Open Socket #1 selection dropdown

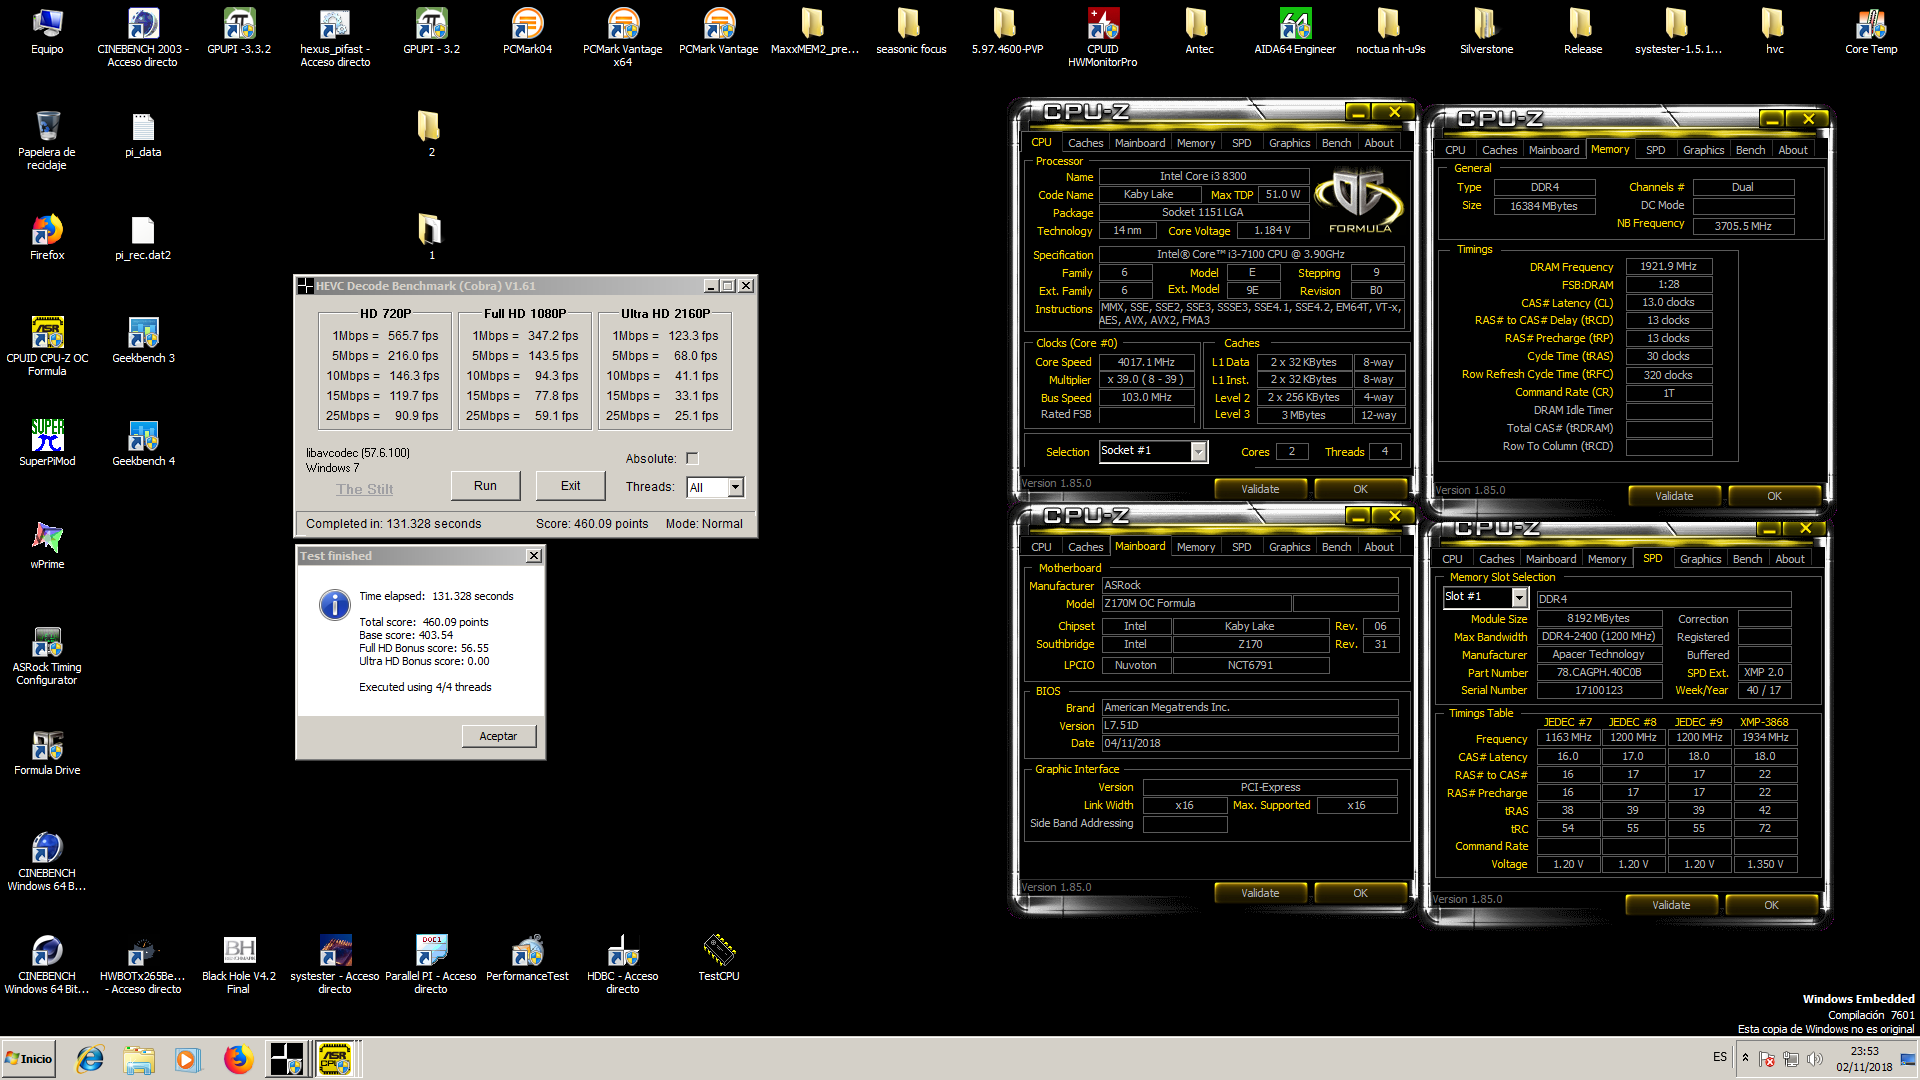point(1198,451)
